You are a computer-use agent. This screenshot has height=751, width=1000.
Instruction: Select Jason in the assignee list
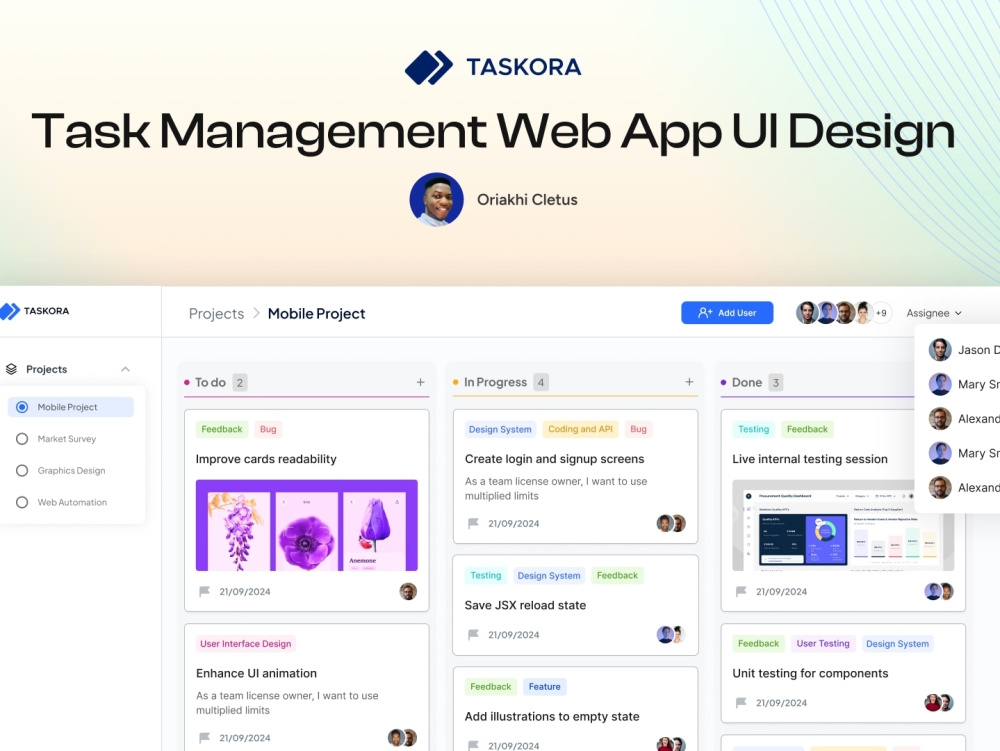pos(964,350)
